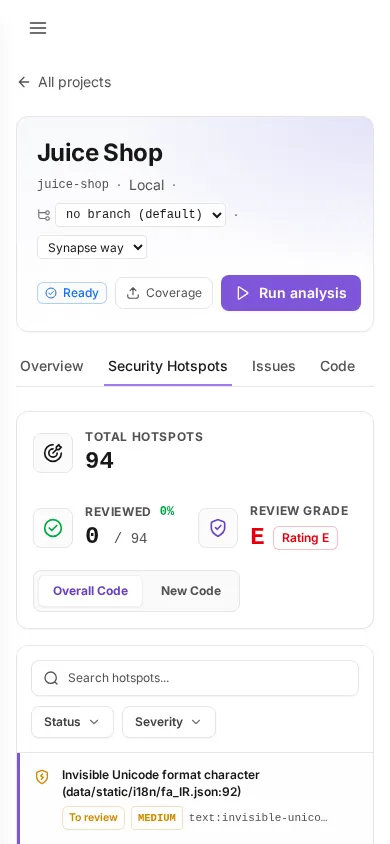Click the text:invisible-unico rule key

click(258, 818)
